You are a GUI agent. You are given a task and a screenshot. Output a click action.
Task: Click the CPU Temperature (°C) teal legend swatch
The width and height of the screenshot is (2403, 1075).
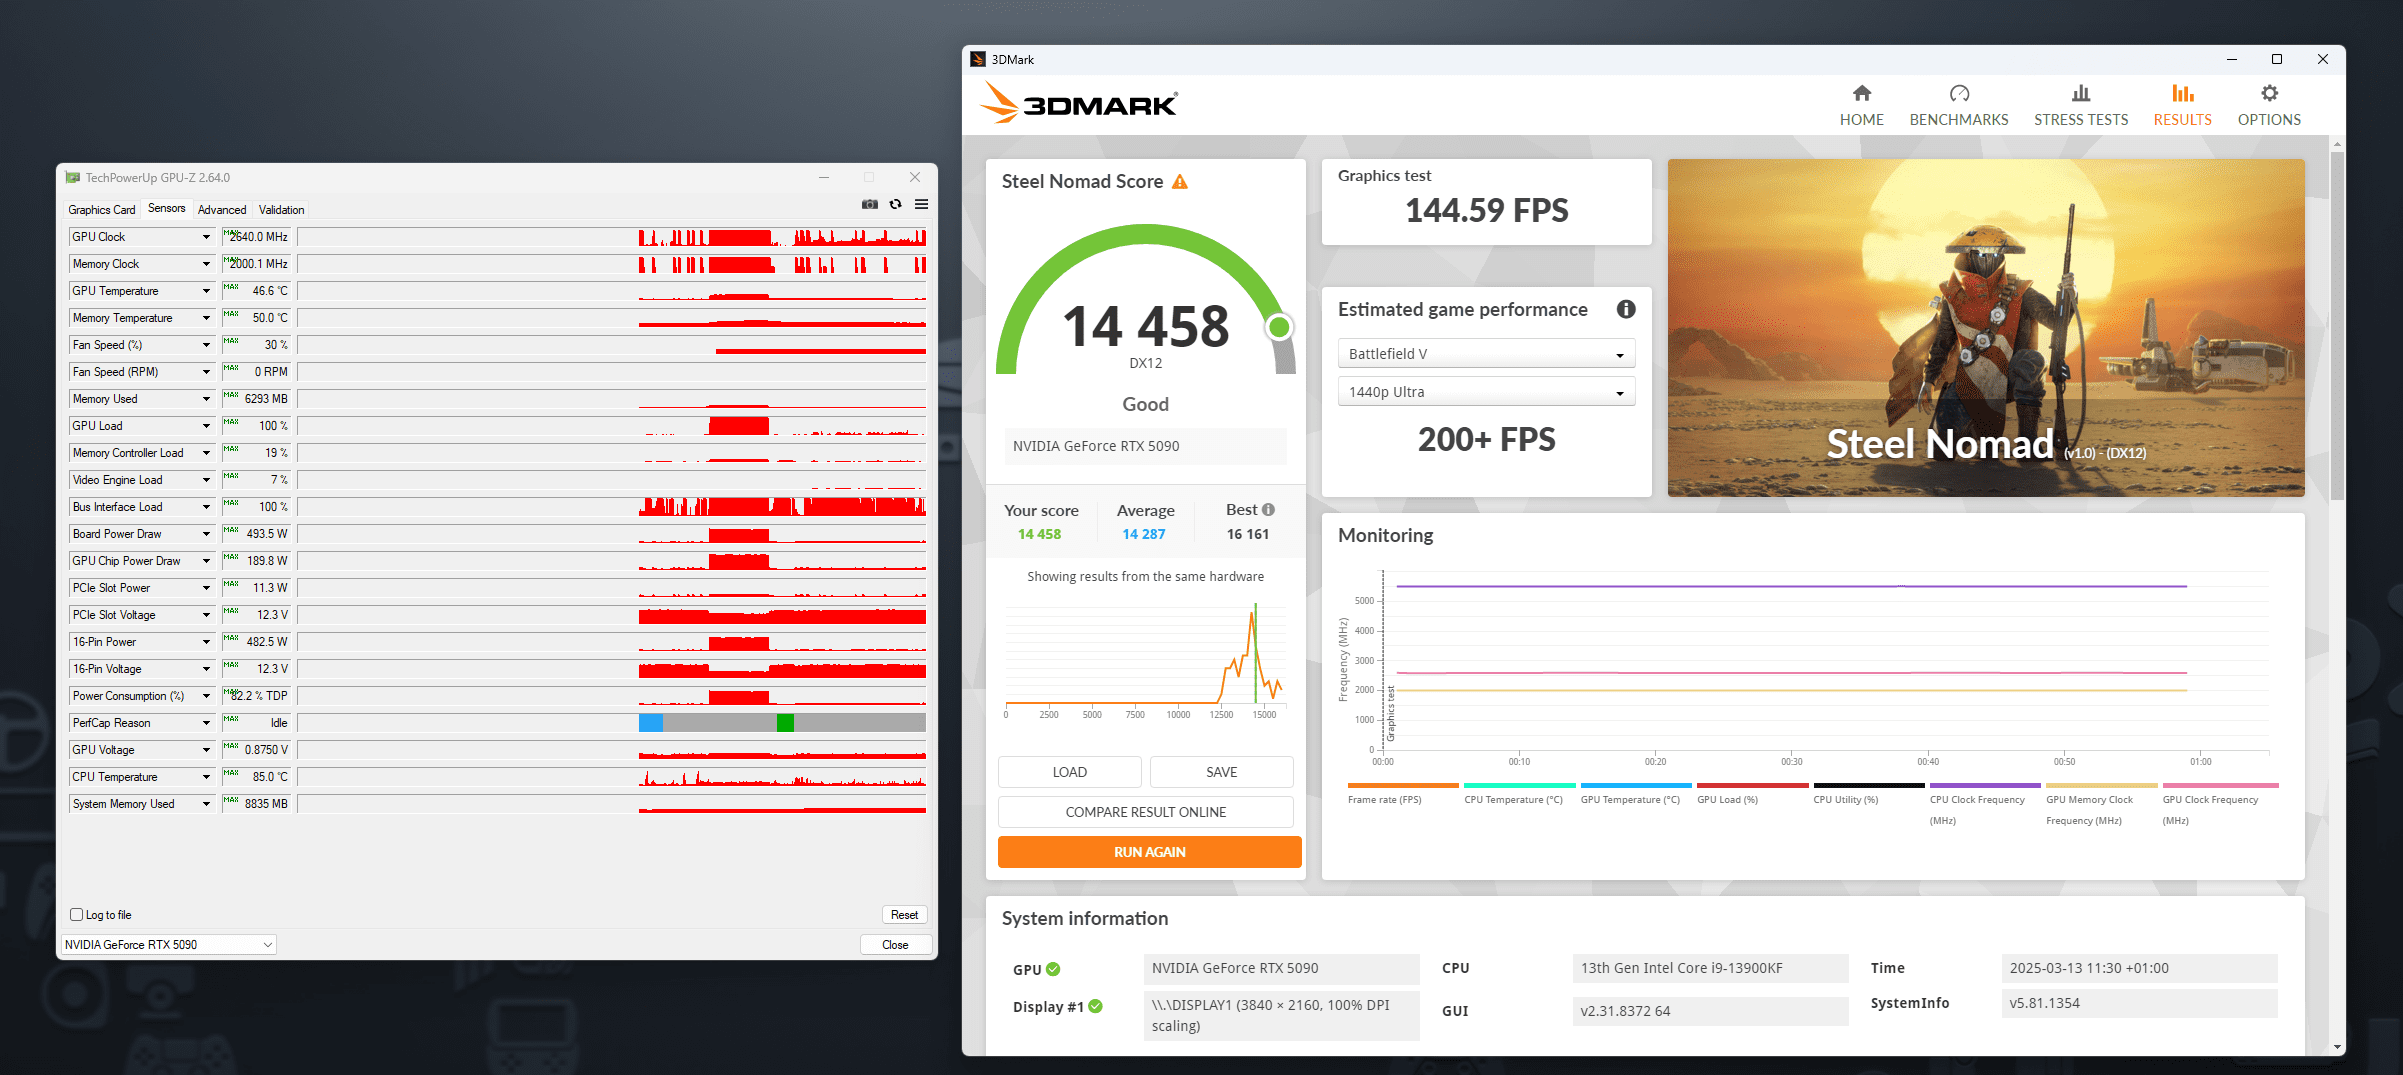[x=1520, y=785]
